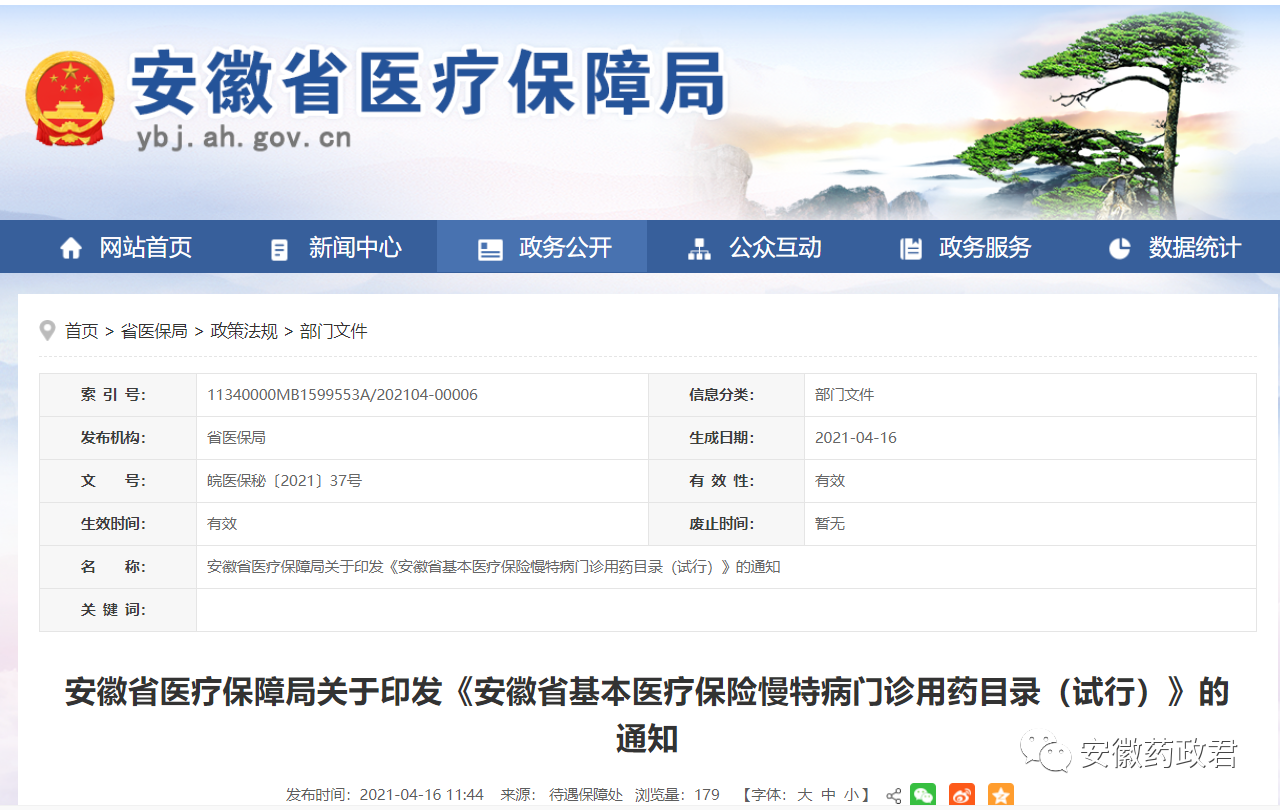
Task: Click the national emblem logo
Action: click(x=69, y=99)
